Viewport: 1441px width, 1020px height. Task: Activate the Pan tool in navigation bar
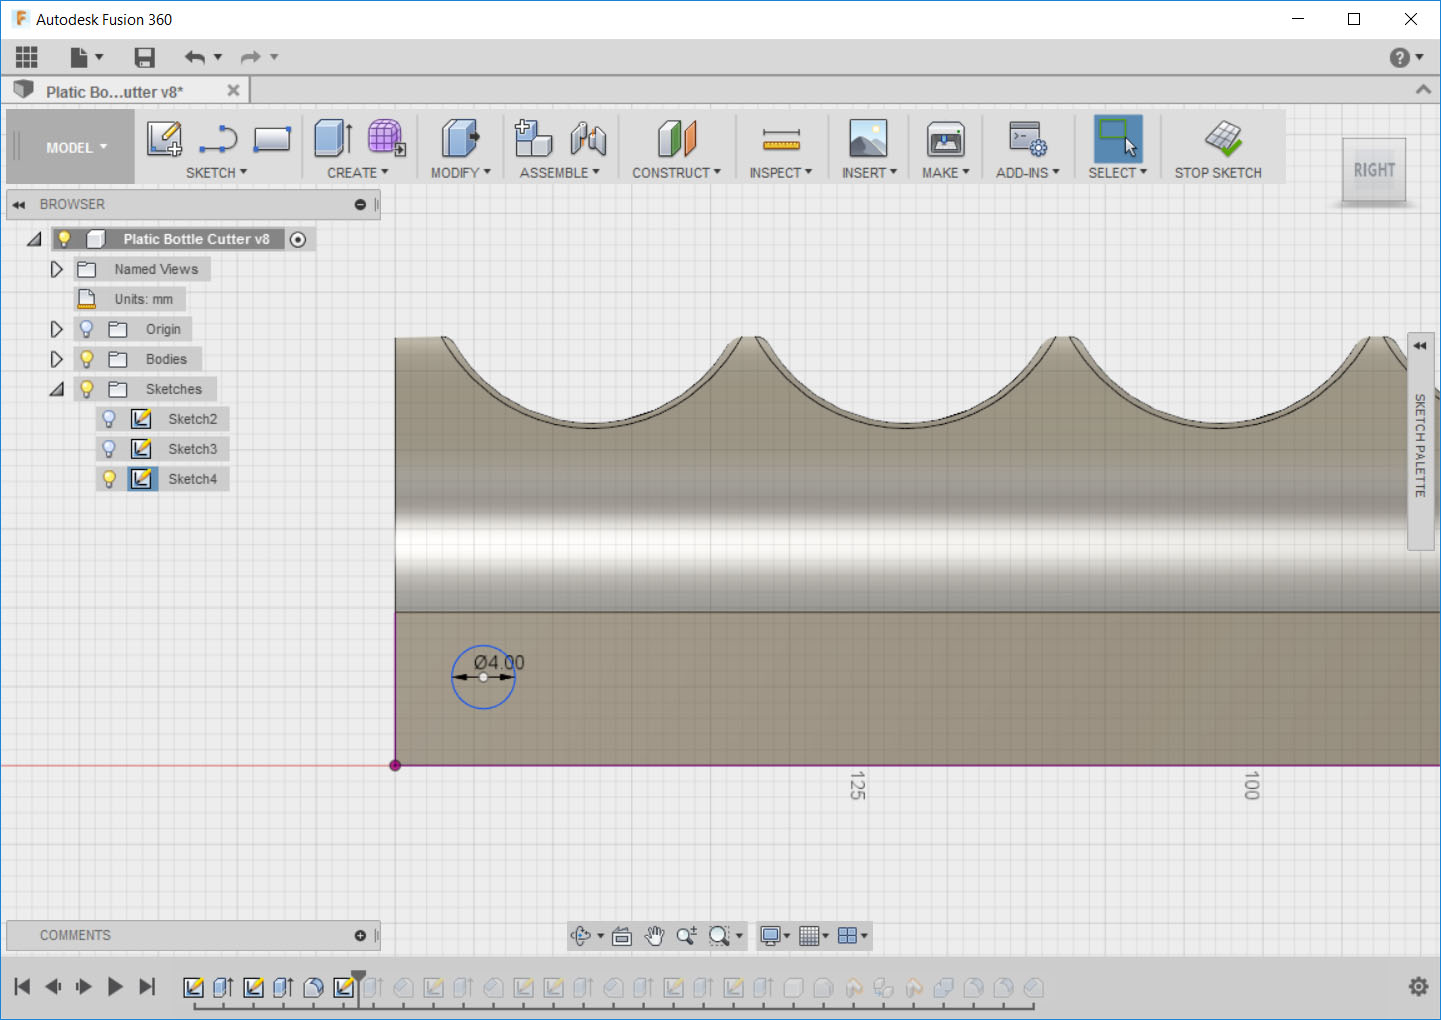(x=654, y=936)
